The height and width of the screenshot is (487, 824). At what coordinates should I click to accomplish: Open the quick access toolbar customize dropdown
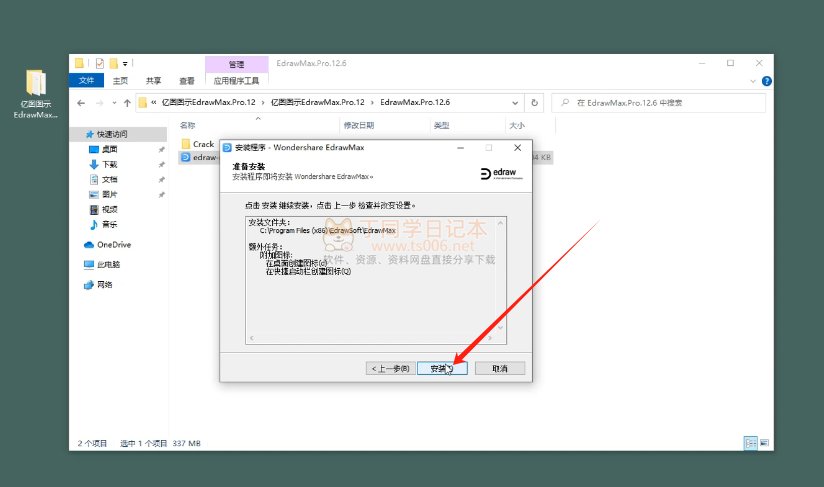pos(125,64)
